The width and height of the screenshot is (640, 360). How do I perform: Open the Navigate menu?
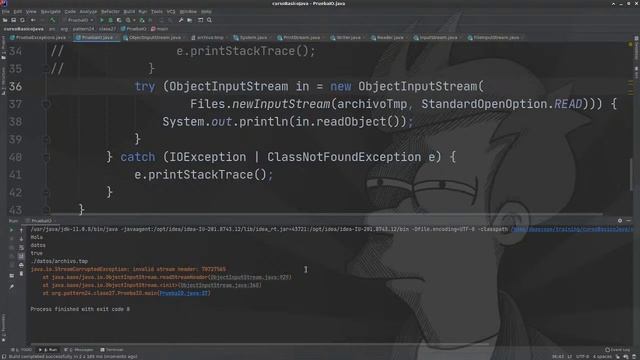51,12
